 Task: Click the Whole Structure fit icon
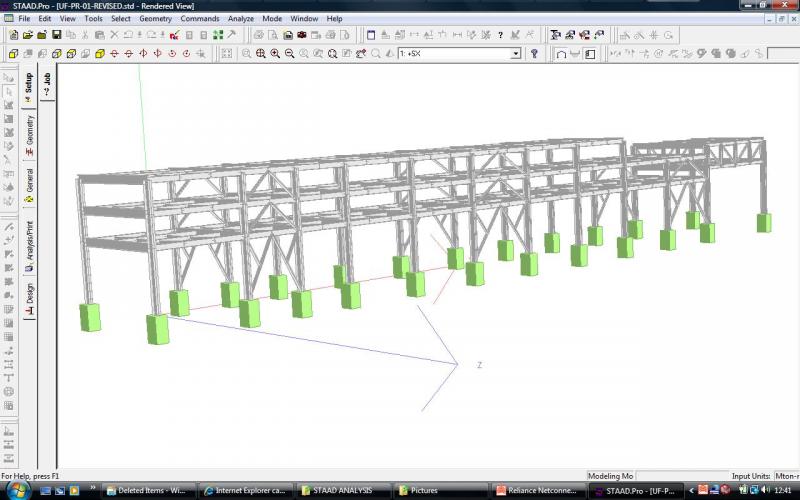[226, 54]
